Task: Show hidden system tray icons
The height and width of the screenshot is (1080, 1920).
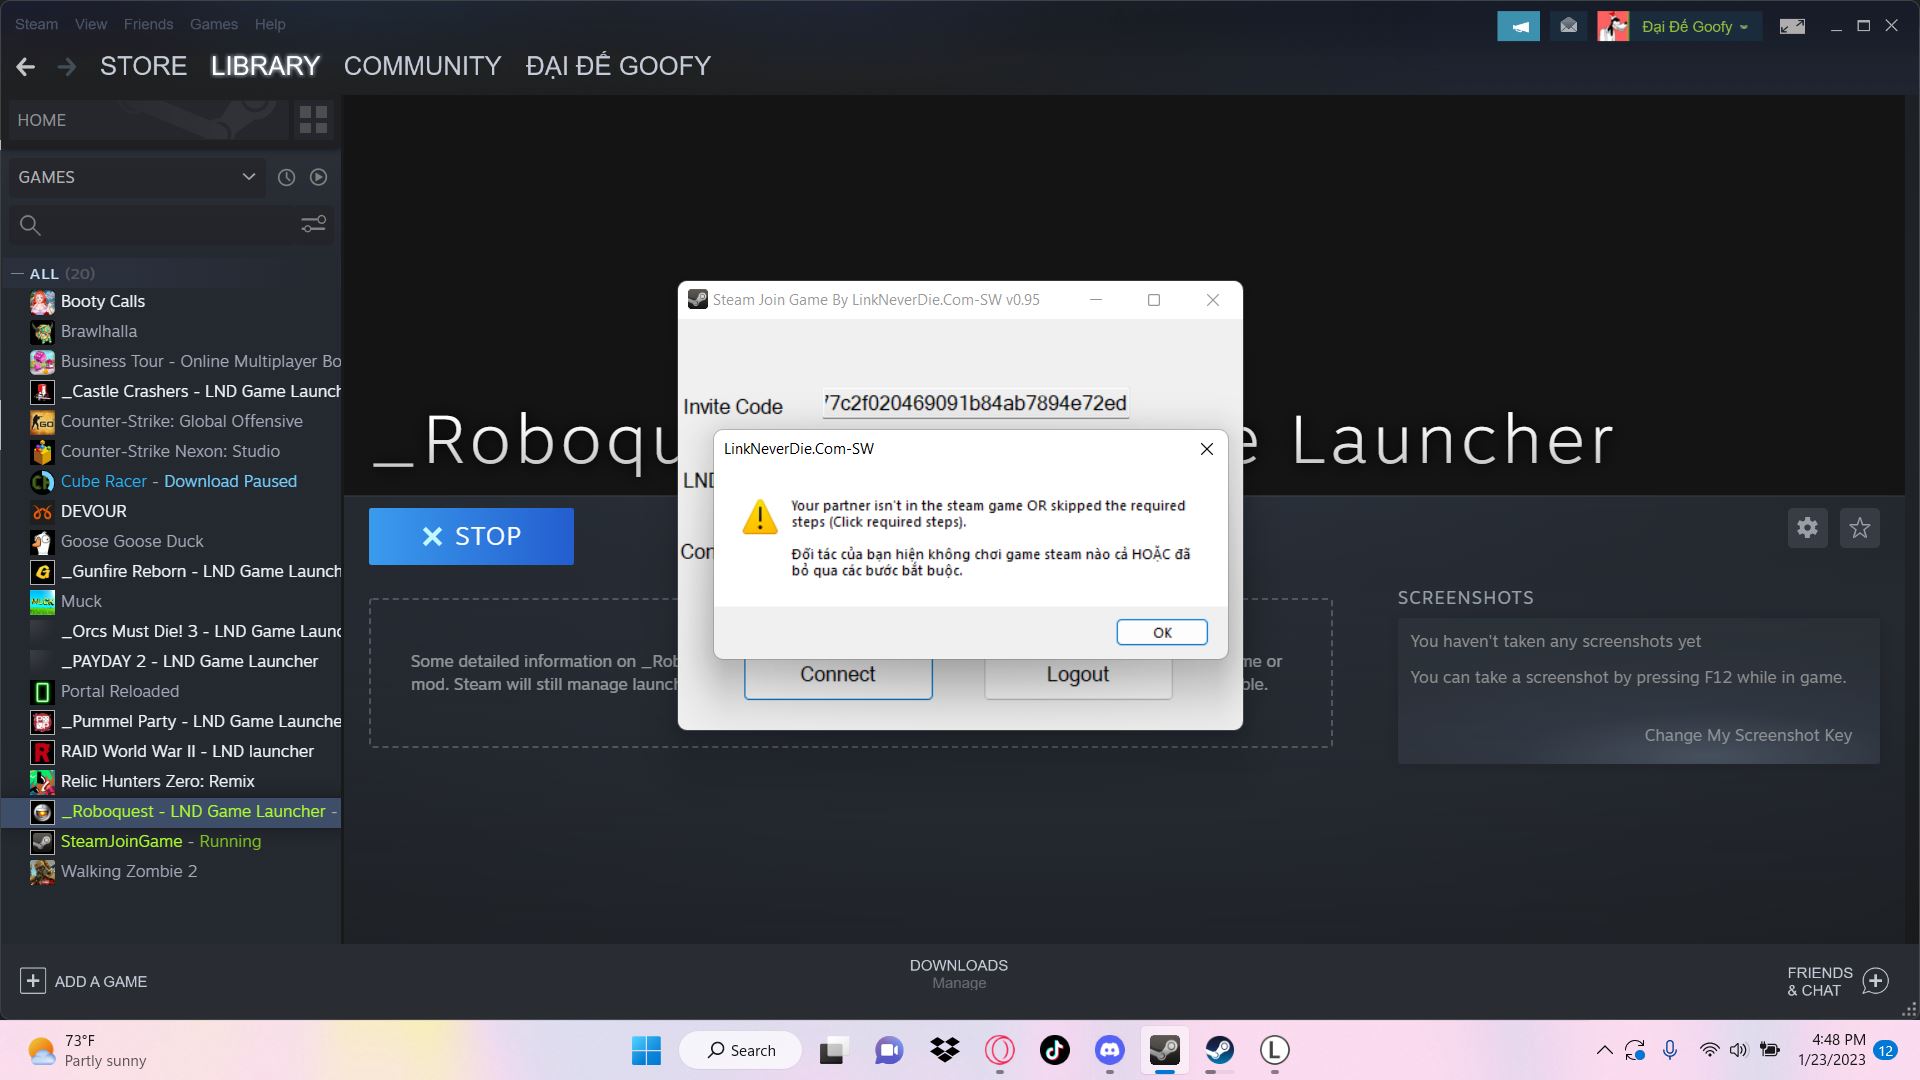Action: tap(1604, 1050)
